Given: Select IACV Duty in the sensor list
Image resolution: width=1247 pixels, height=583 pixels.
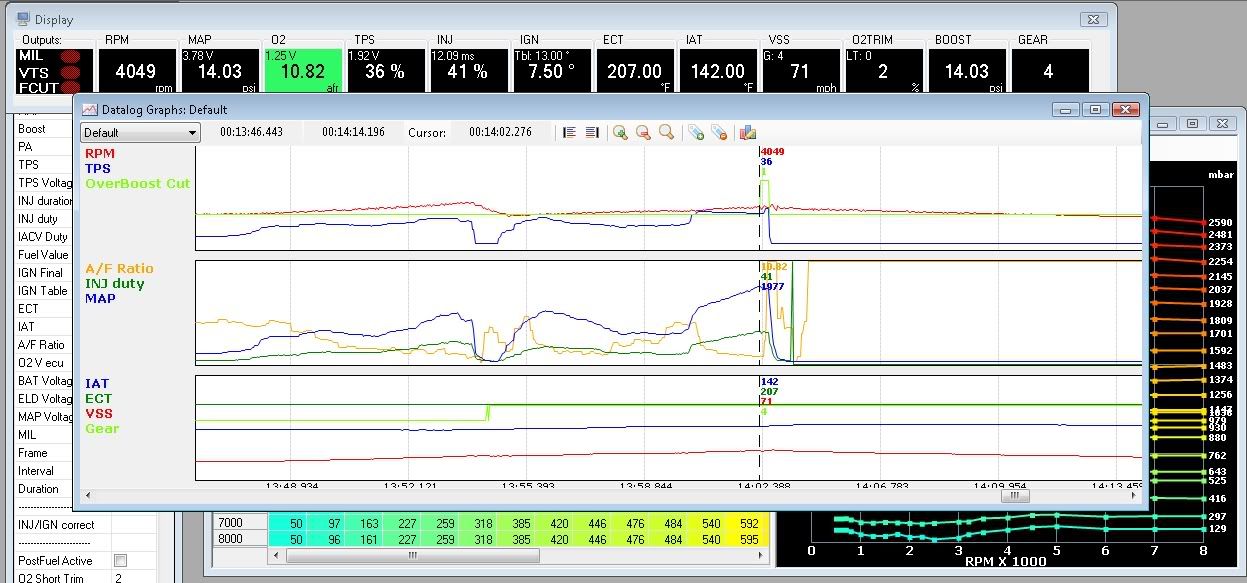Looking at the screenshot, I should pos(43,237).
